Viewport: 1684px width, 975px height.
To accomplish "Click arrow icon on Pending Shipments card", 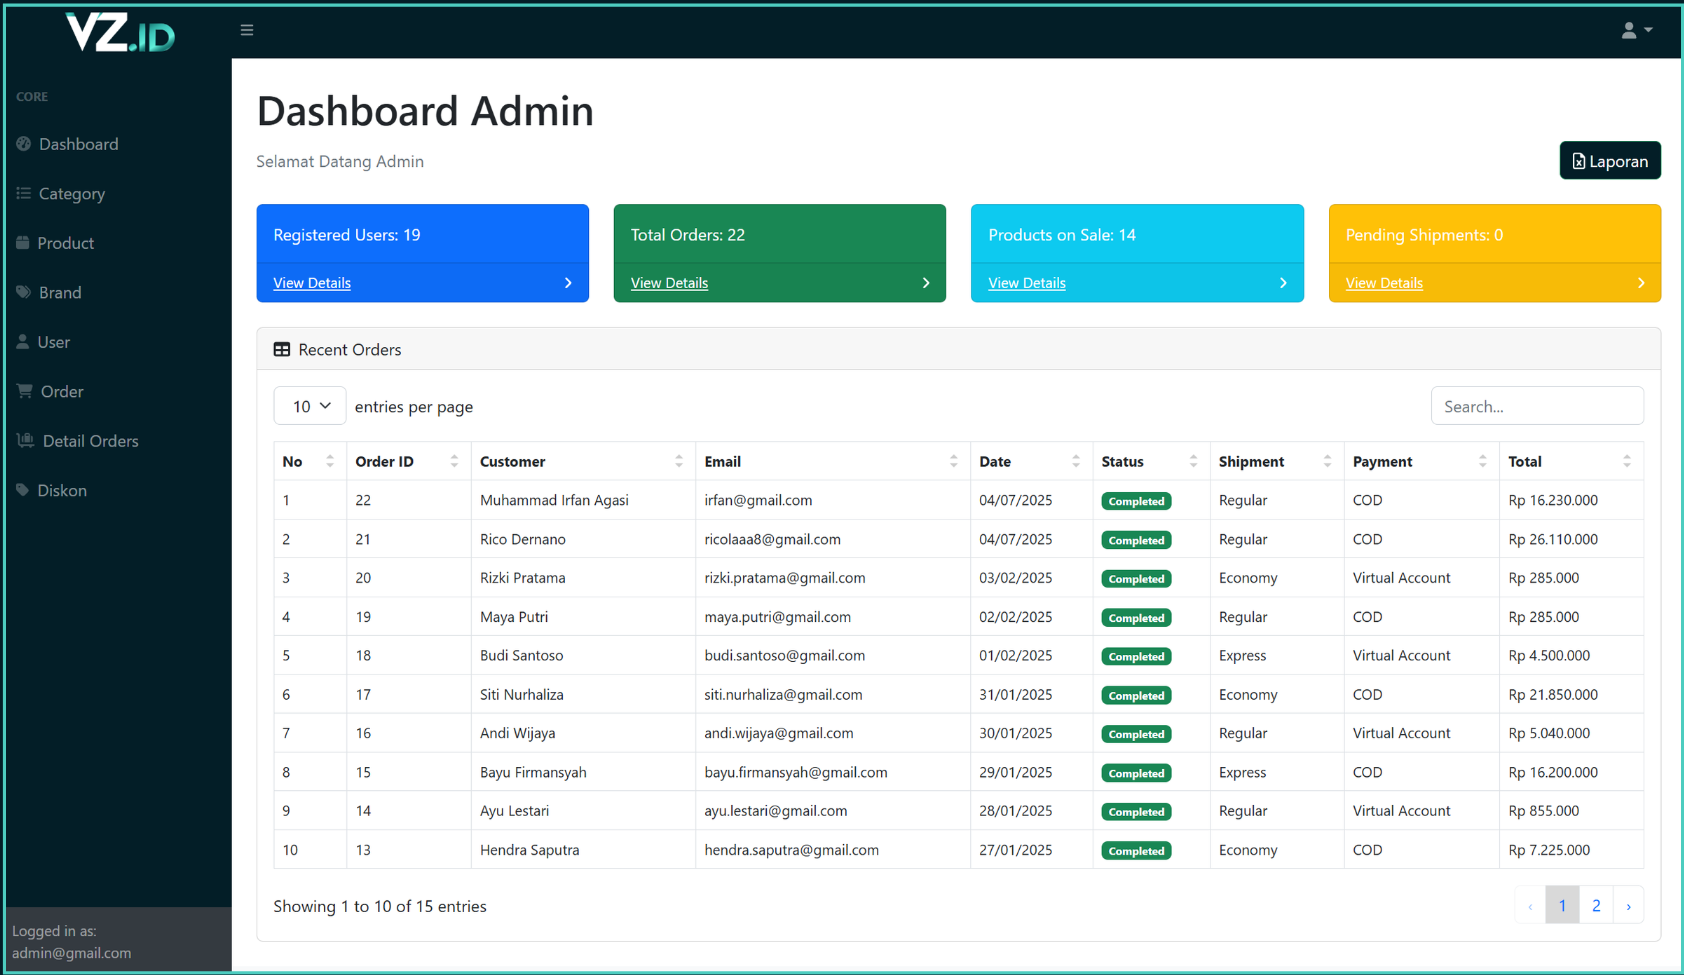I will (1641, 283).
